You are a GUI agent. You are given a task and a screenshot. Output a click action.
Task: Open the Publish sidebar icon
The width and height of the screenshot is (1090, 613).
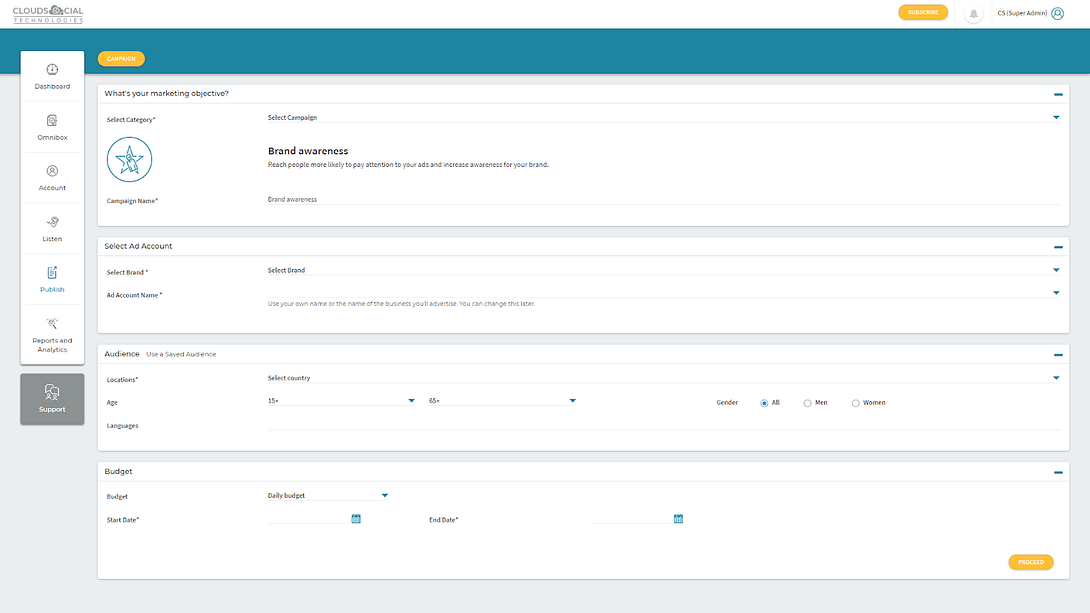click(52, 273)
